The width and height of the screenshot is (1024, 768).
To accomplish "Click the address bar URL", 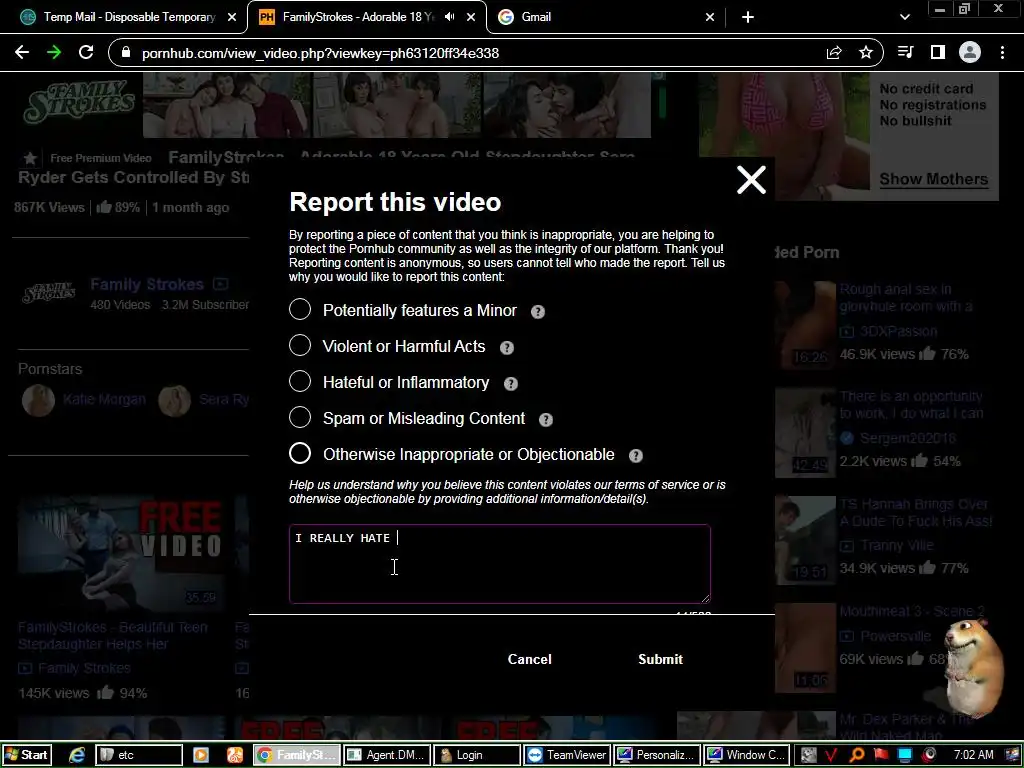I will tap(320, 53).
